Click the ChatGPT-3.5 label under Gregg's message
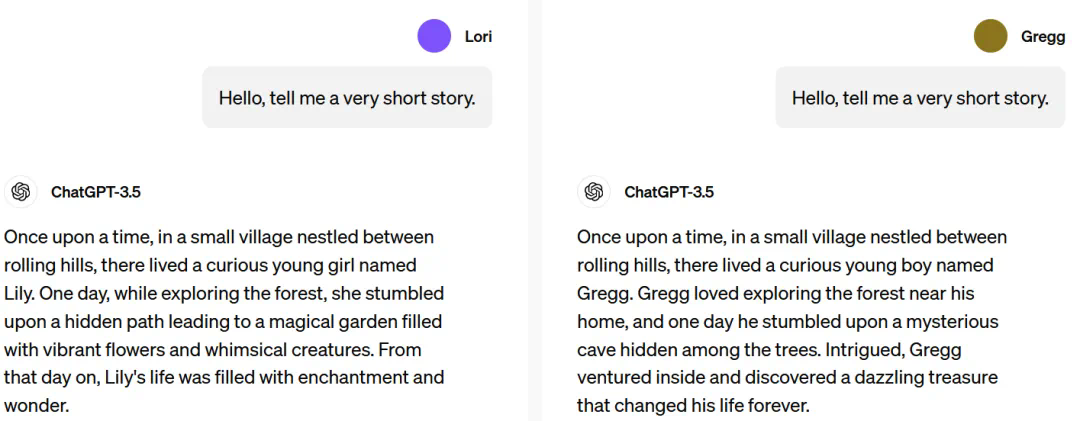 click(669, 193)
